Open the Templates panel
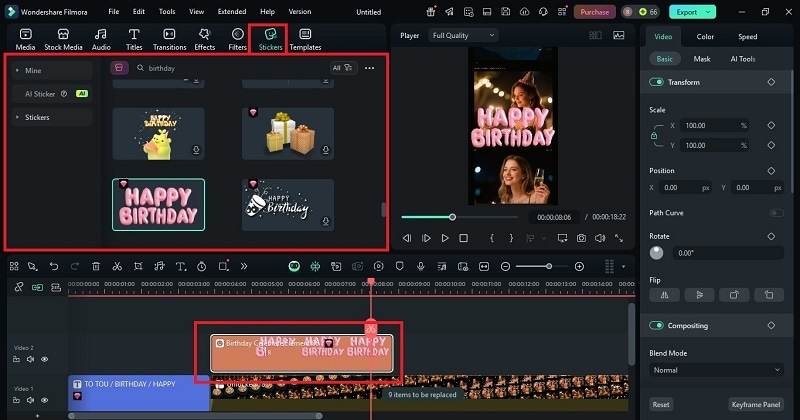The height and width of the screenshot is (420, 800). [305, 39]
